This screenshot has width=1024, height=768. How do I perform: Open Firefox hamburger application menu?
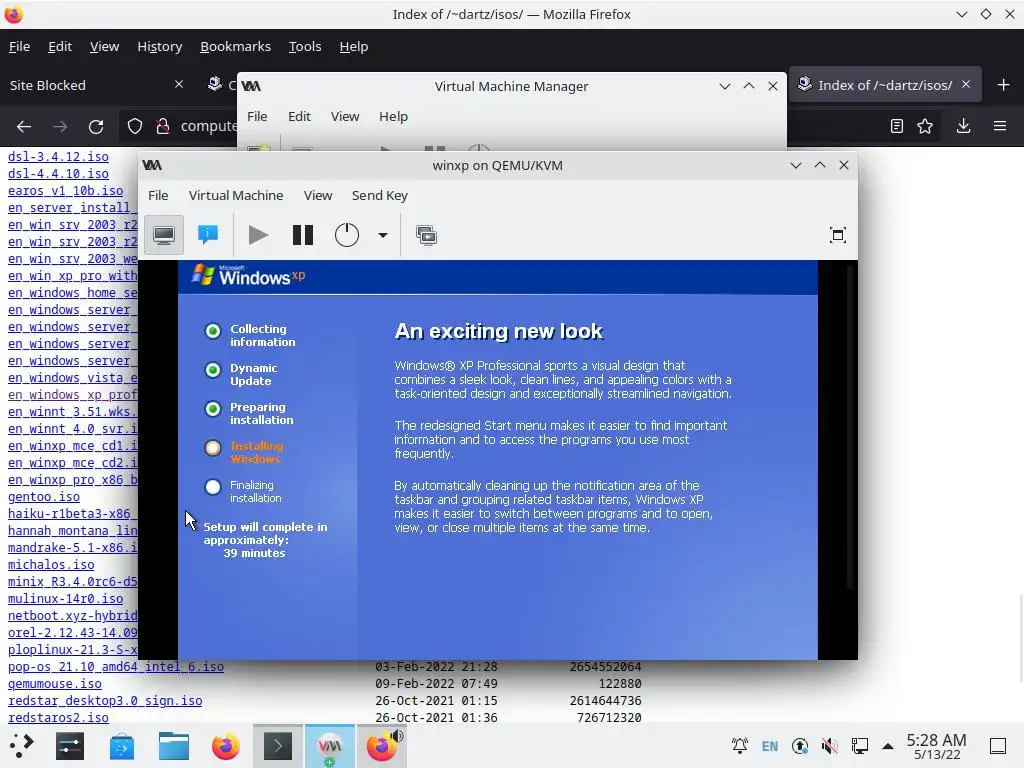click(1000, 126)
